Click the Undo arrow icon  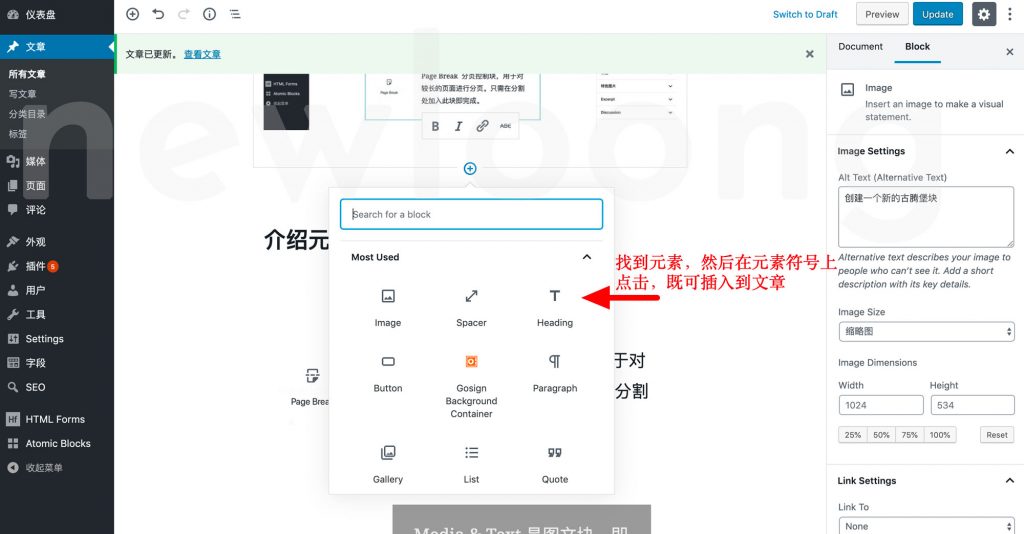pos(158,14)
